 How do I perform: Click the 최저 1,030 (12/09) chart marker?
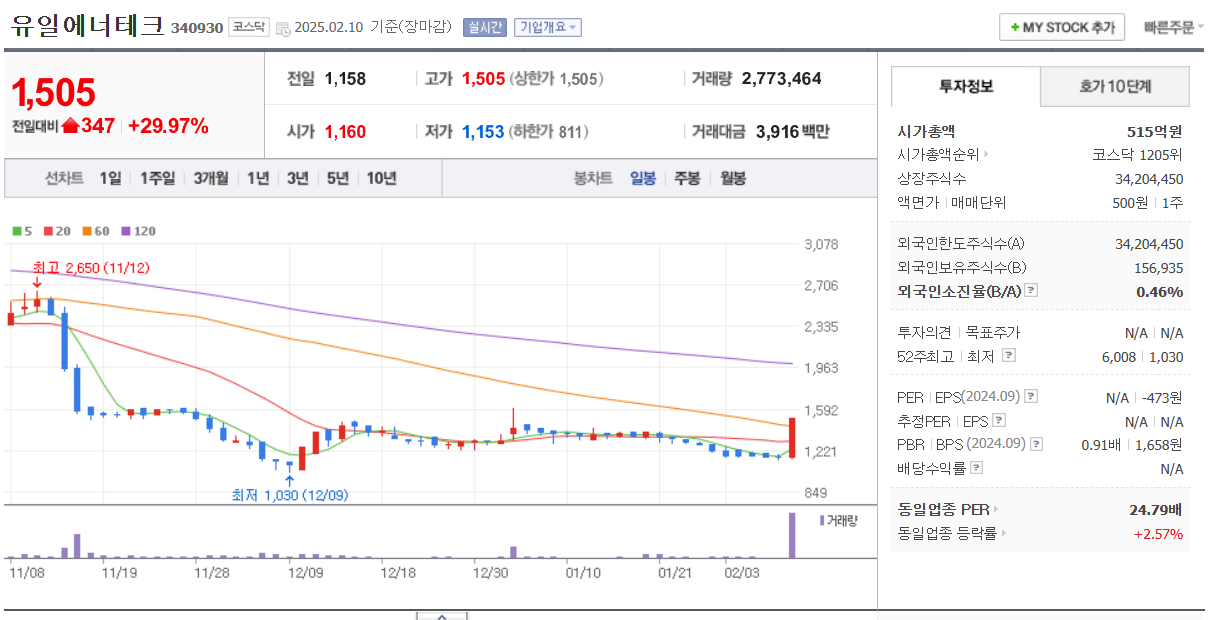pyautogui.click(x=290, y=495)
